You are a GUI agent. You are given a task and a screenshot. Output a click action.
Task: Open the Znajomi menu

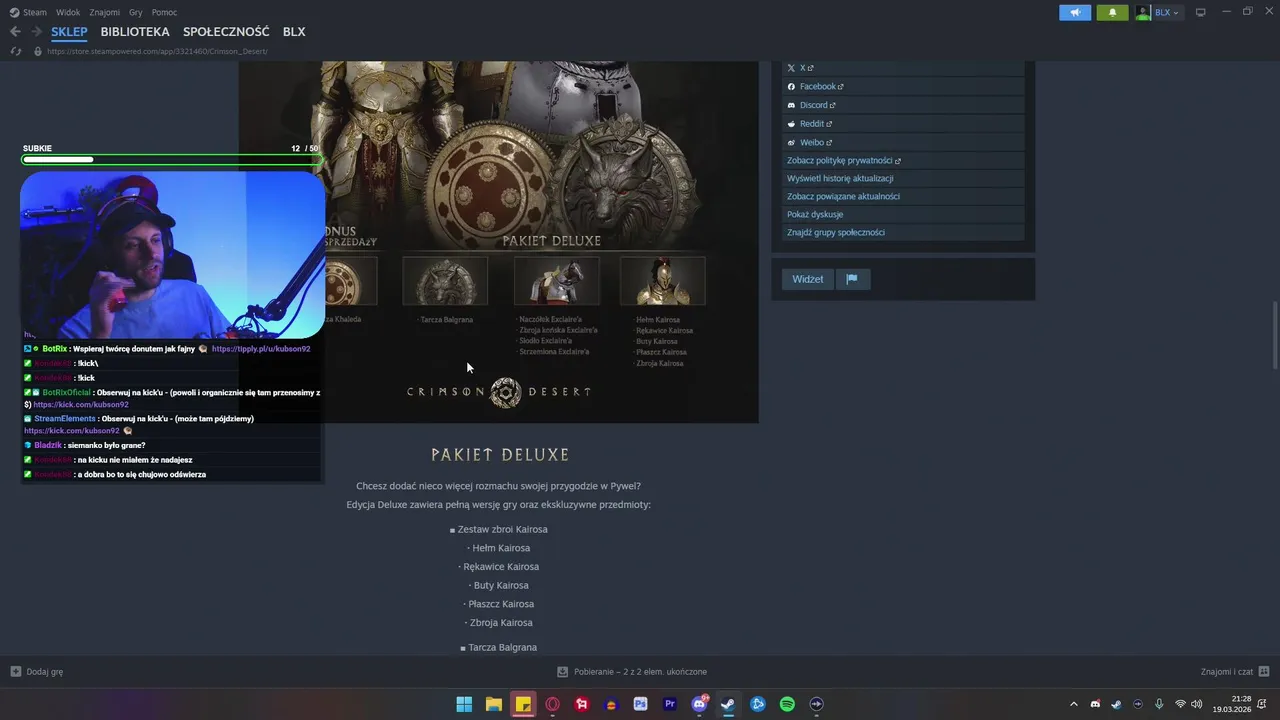(105, 12)
